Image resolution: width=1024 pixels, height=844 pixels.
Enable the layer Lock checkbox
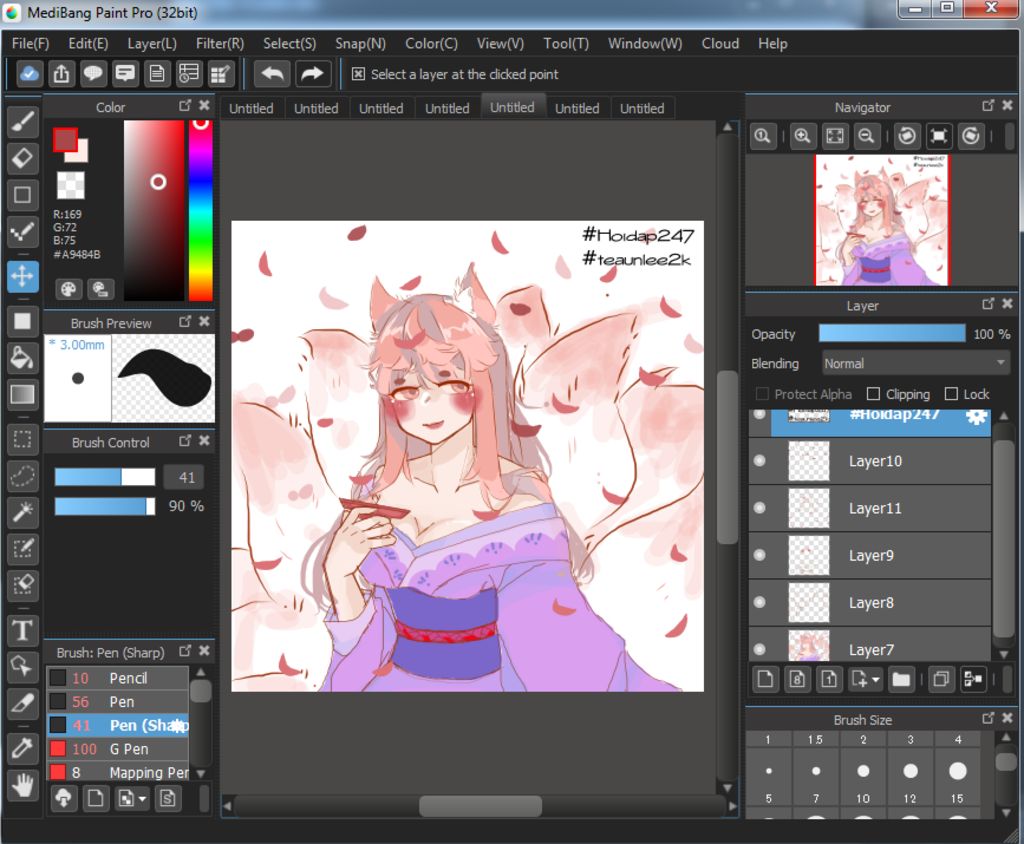coord(952,394)
